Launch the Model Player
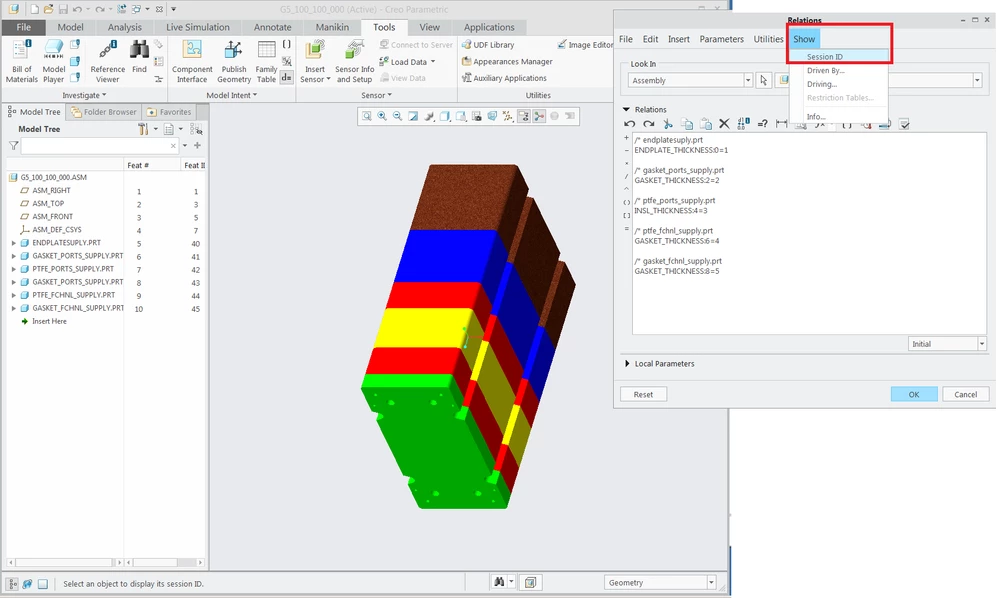Screen dimensions: 999x598 click(x=54, y=62)
